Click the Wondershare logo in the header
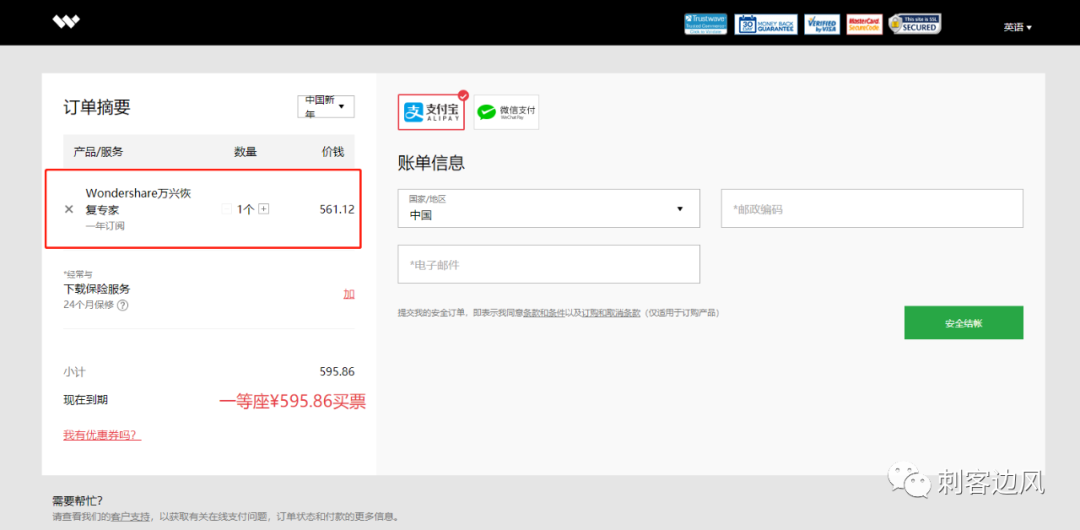 (x=66, y=22)
